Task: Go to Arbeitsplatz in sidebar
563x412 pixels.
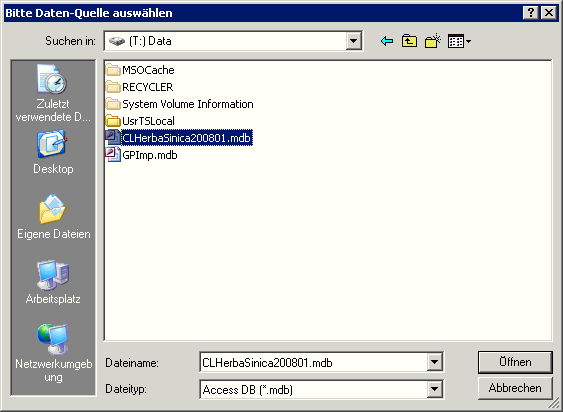Action: [53, 282]
